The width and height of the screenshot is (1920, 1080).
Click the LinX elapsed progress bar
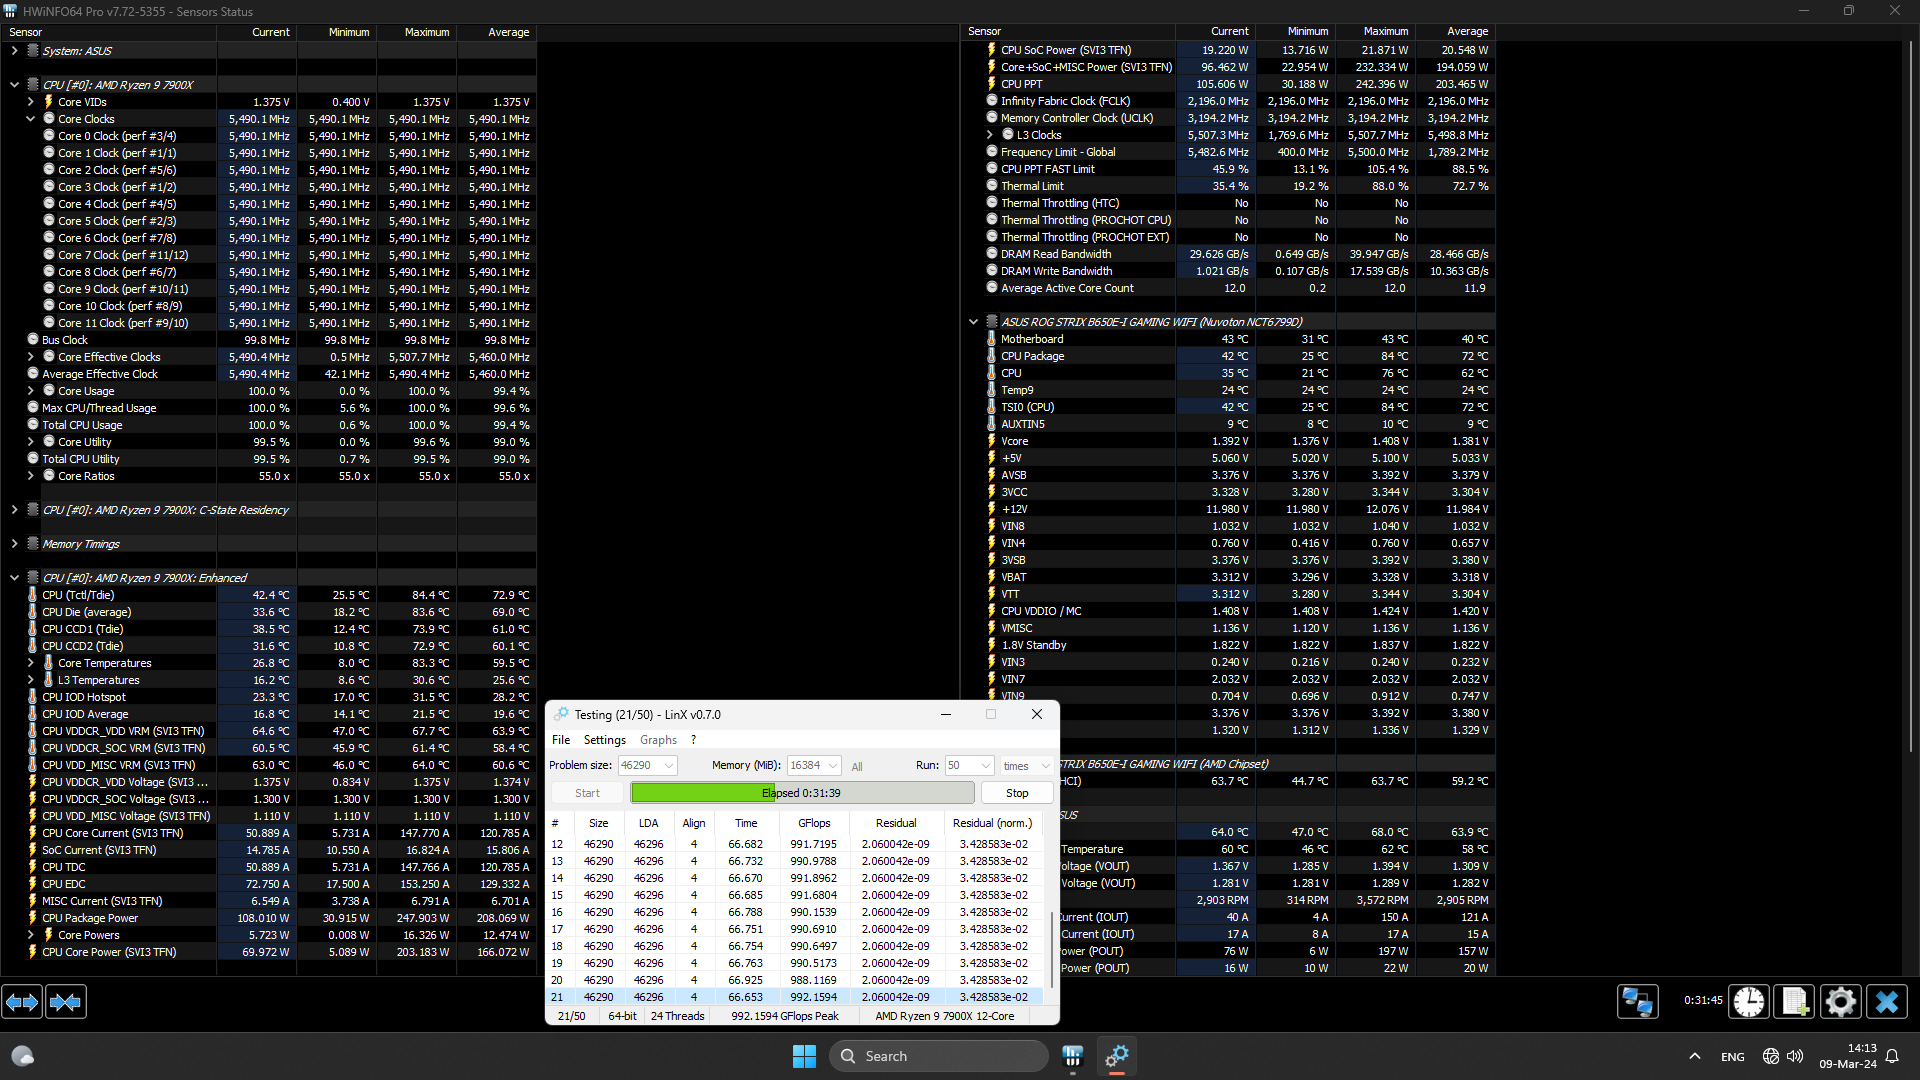coord(802,793)
